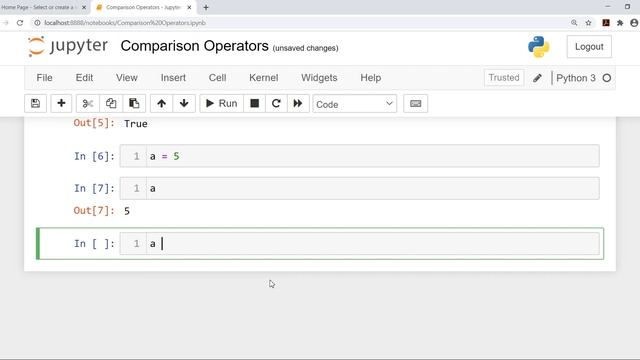Restart the kernel circular arrow icon
640x360 pixels.
click(276, 104)
